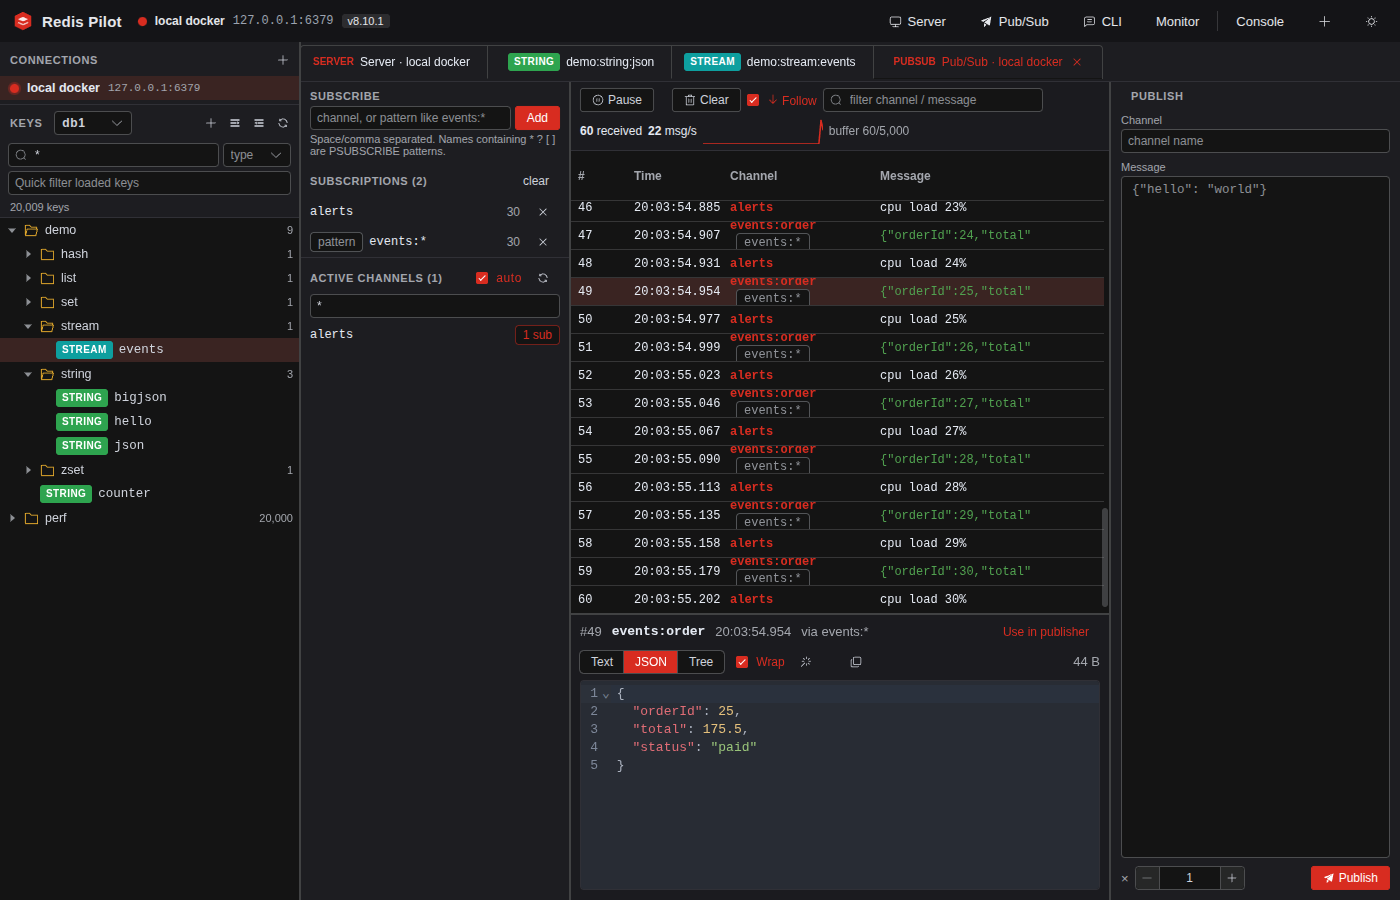Collapse the stream folder
The width and height of the screenshot is (1400, 900).
pyautogui.click(x=28, y=326)
